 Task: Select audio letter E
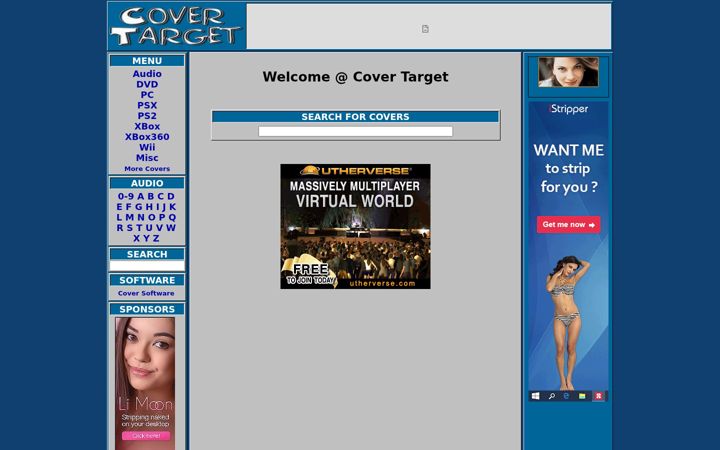pyautogui.click(x=119, y=207)
